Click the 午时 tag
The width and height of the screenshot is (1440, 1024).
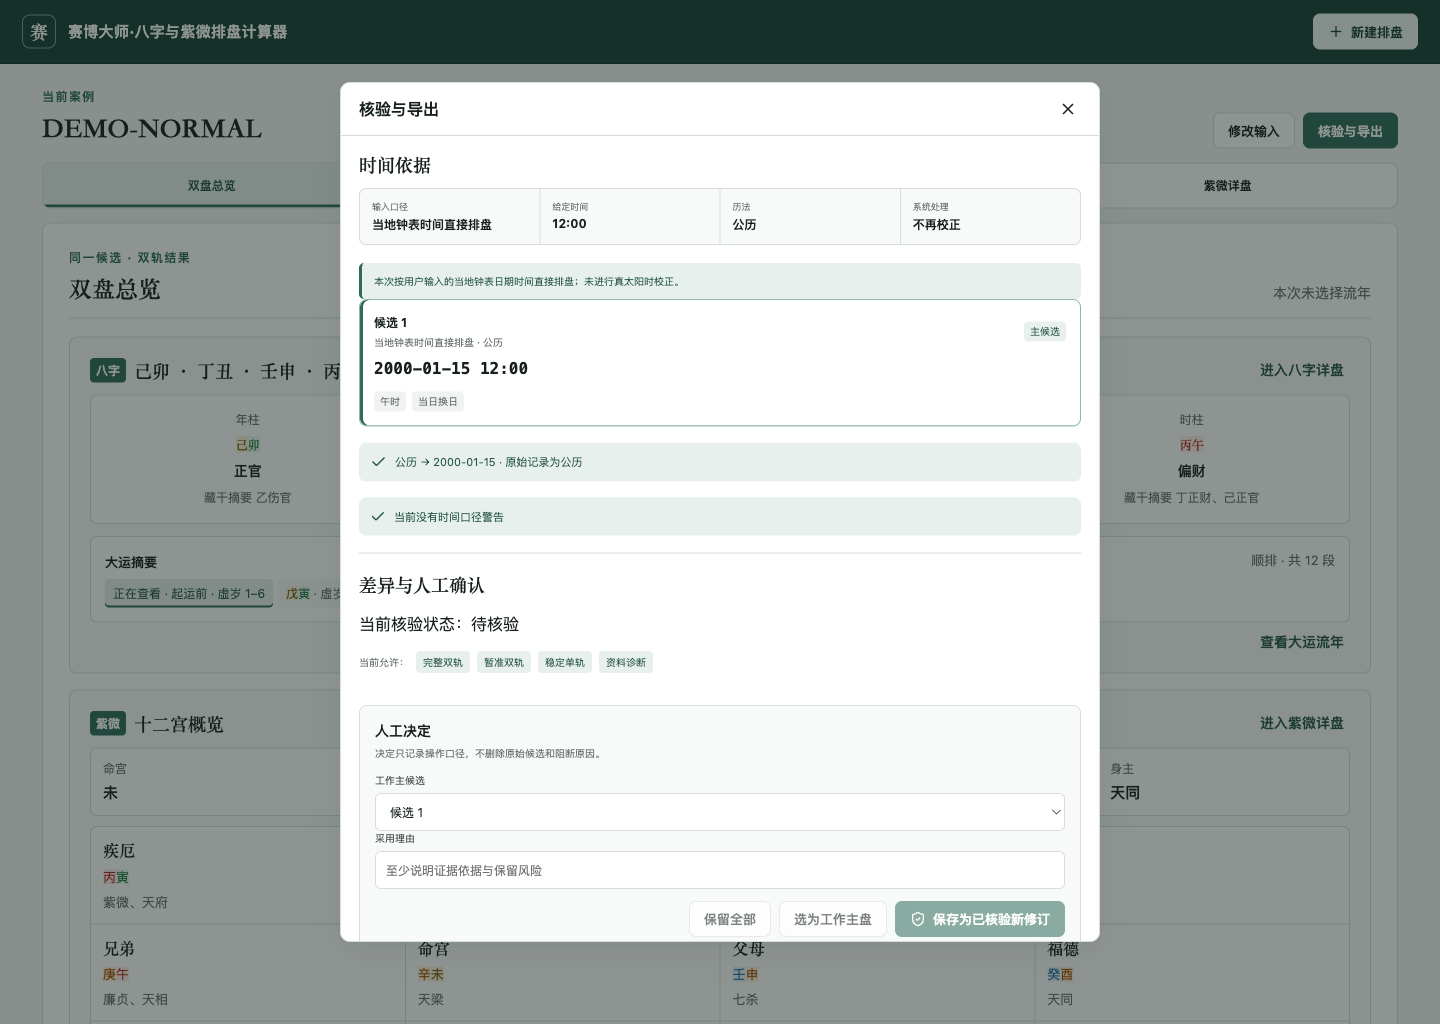(x=390, y=402)
